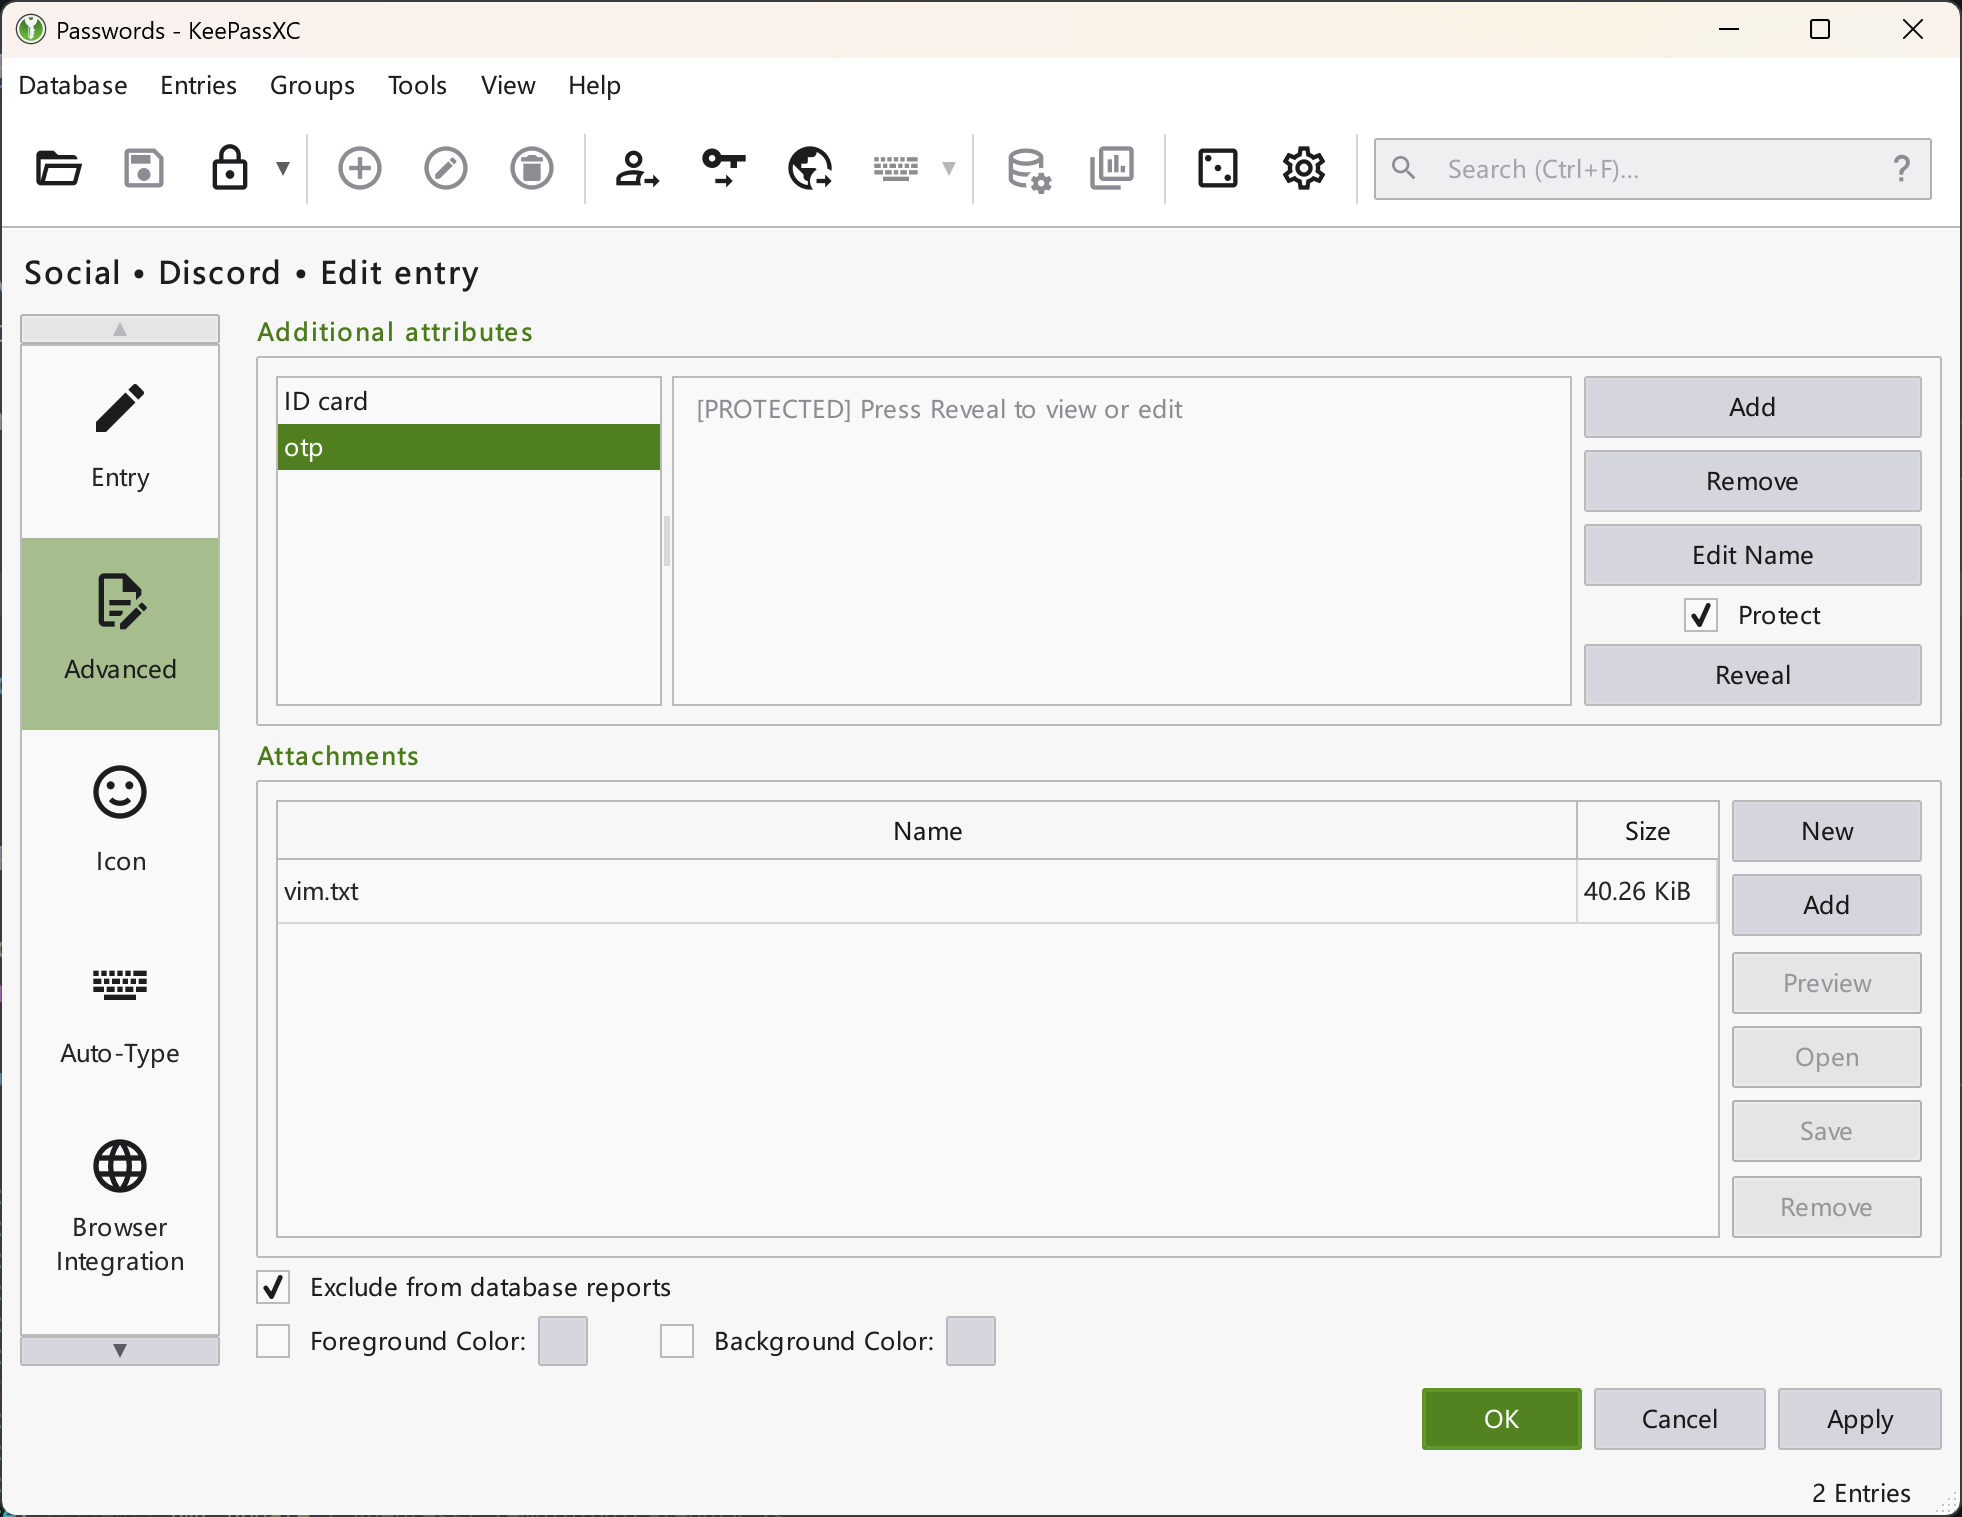The width and height of the screenshot is (1962, 1517).
Task: Copy URL with globe icon
Action: (810, 168)
